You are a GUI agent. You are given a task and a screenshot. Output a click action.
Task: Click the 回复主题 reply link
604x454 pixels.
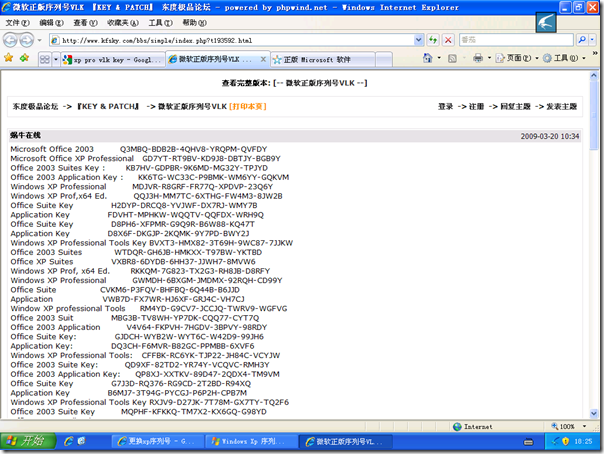515,106
